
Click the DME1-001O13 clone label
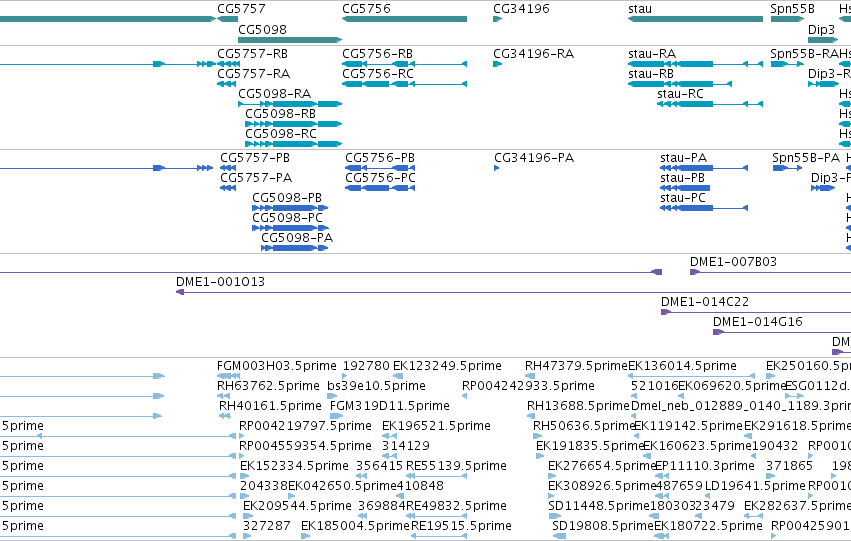click(x=220, y=282)
